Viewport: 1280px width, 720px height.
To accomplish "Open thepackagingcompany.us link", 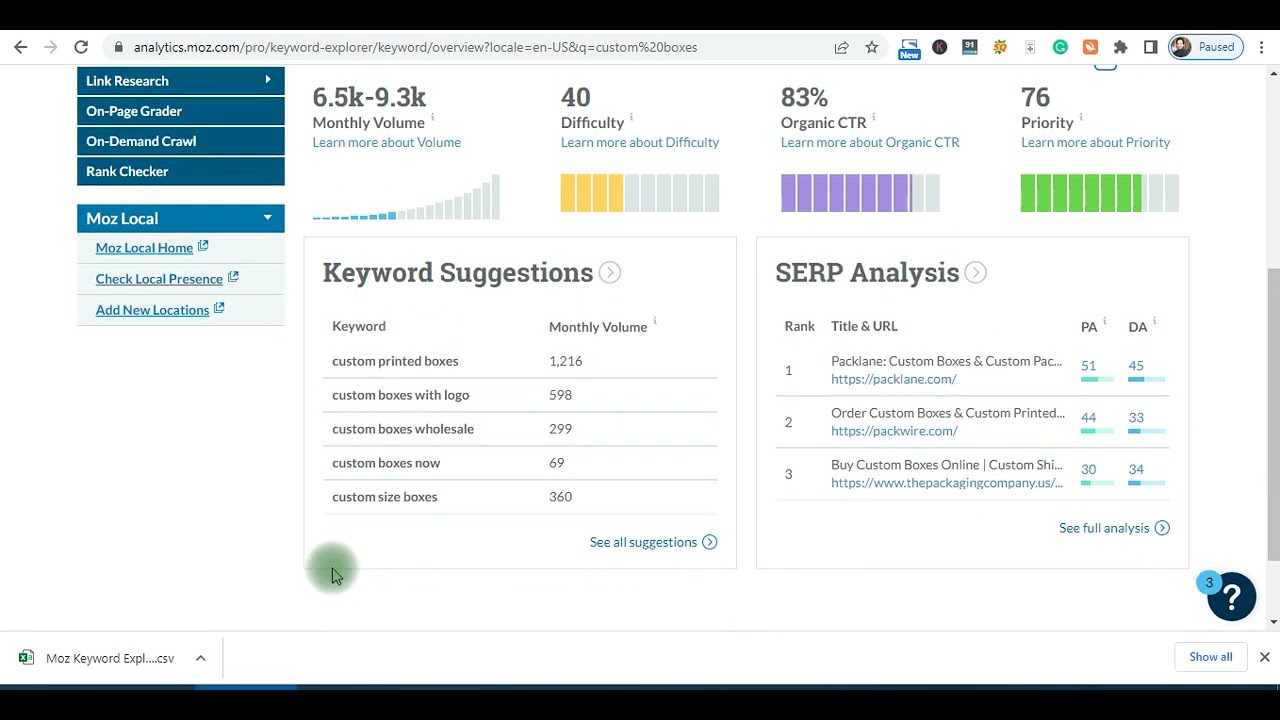I will tap(946, 483).
